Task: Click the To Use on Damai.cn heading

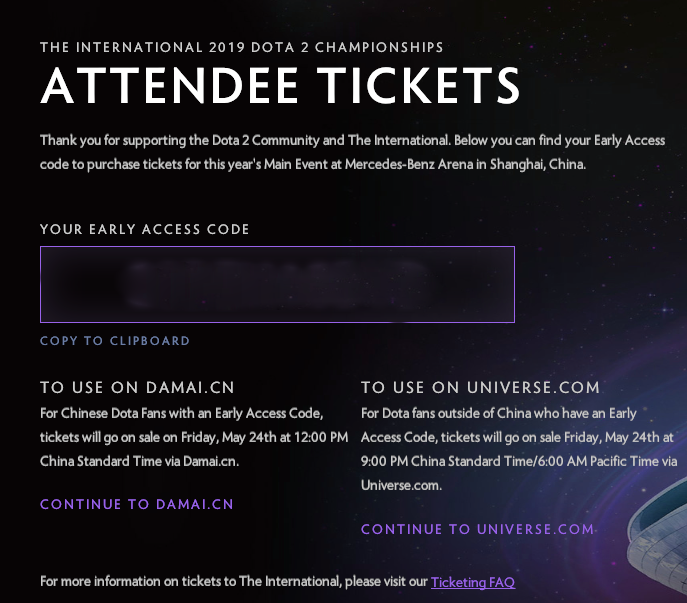Action: (x=137, y=387)
